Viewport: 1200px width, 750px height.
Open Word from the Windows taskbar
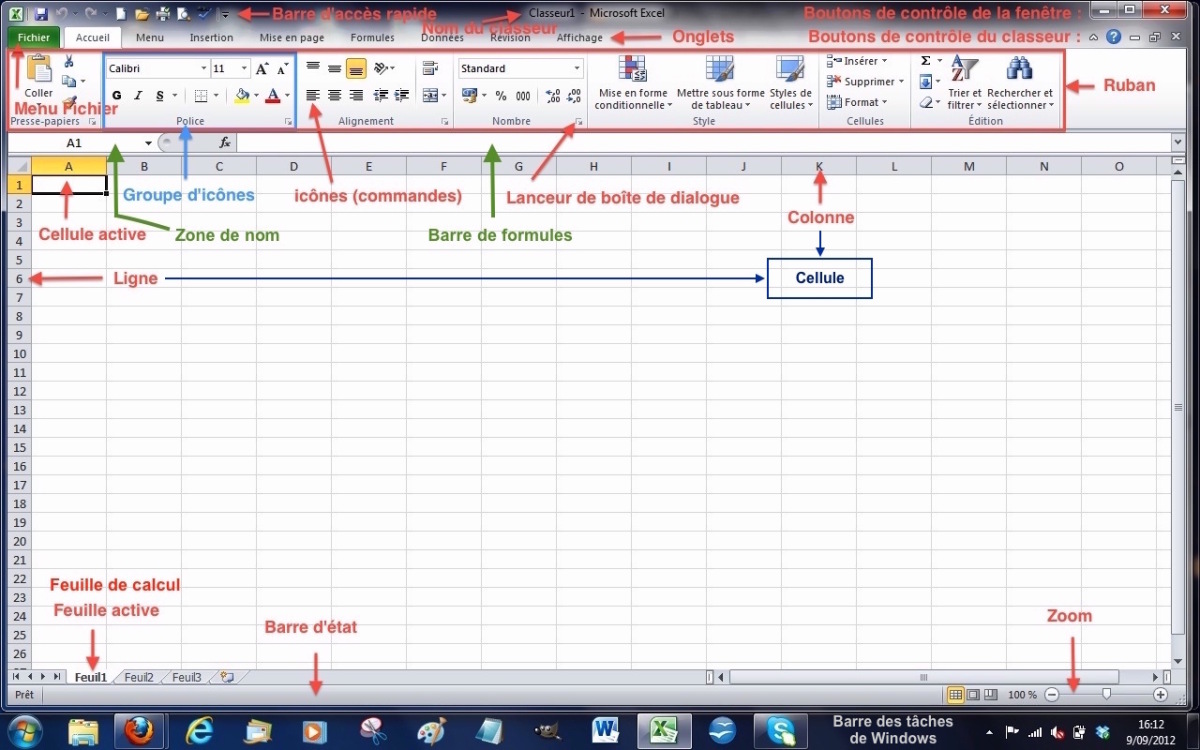pyautogui.click(x=605, y=731)
